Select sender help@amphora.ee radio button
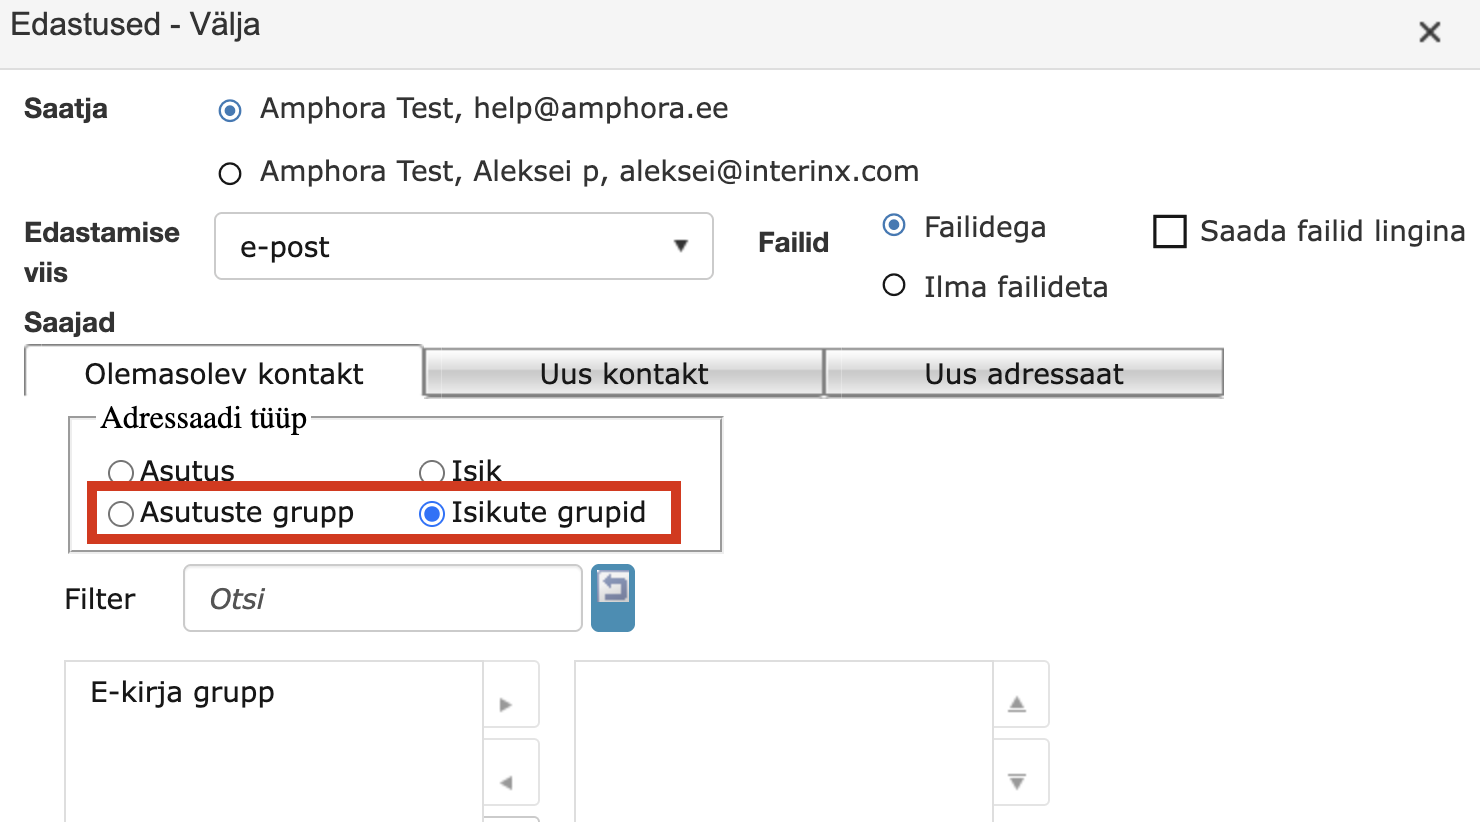Viewport: 1480px width, 822px height. click(230, 110)
